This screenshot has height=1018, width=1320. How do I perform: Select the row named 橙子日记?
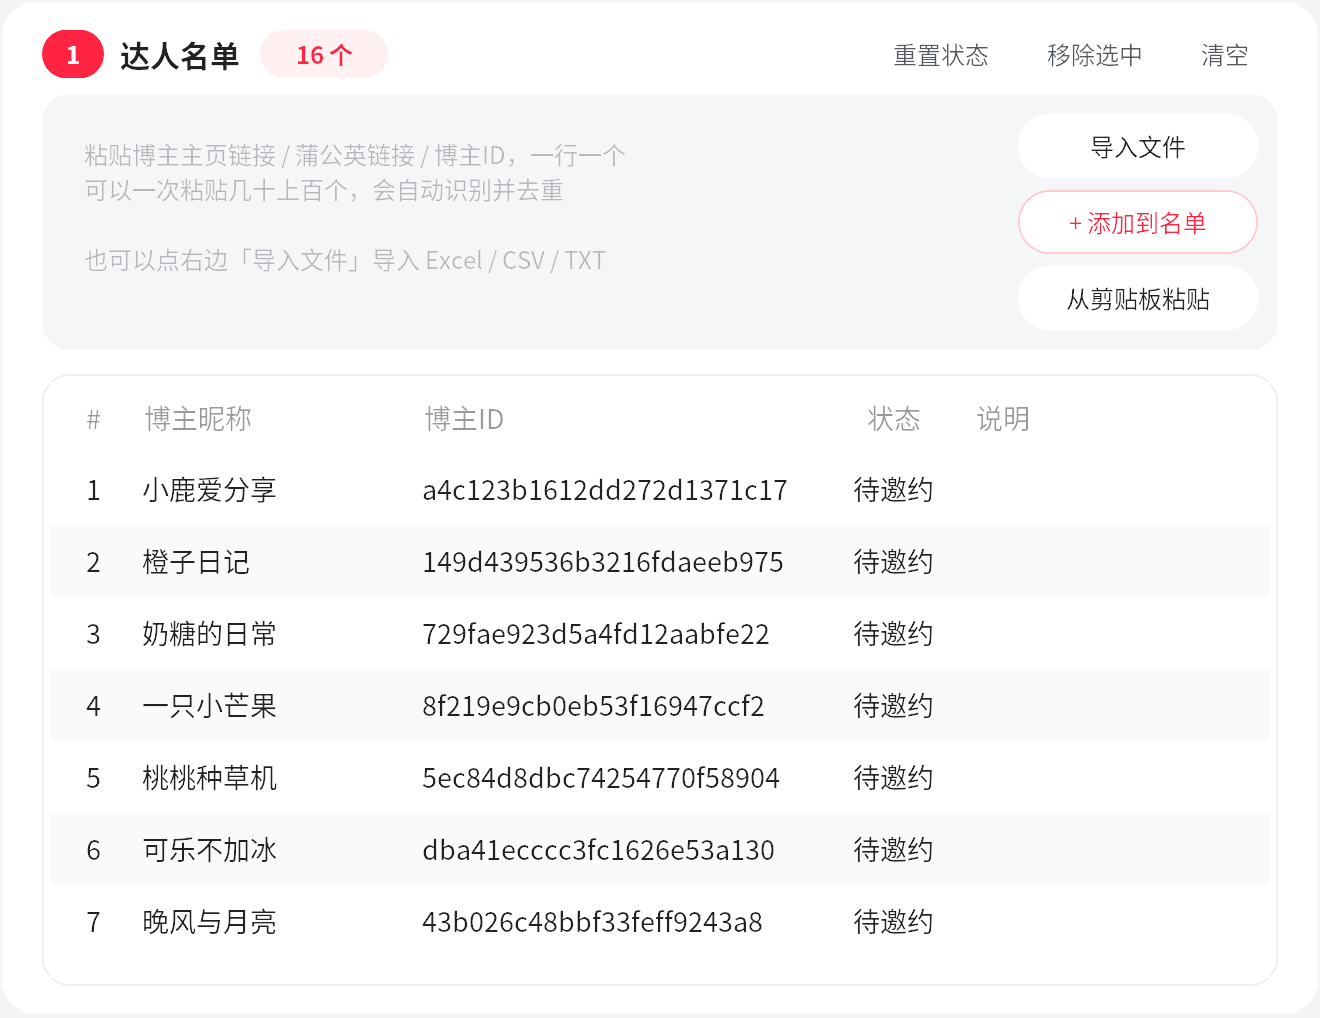pyautogui.click(x=660, y=561)
